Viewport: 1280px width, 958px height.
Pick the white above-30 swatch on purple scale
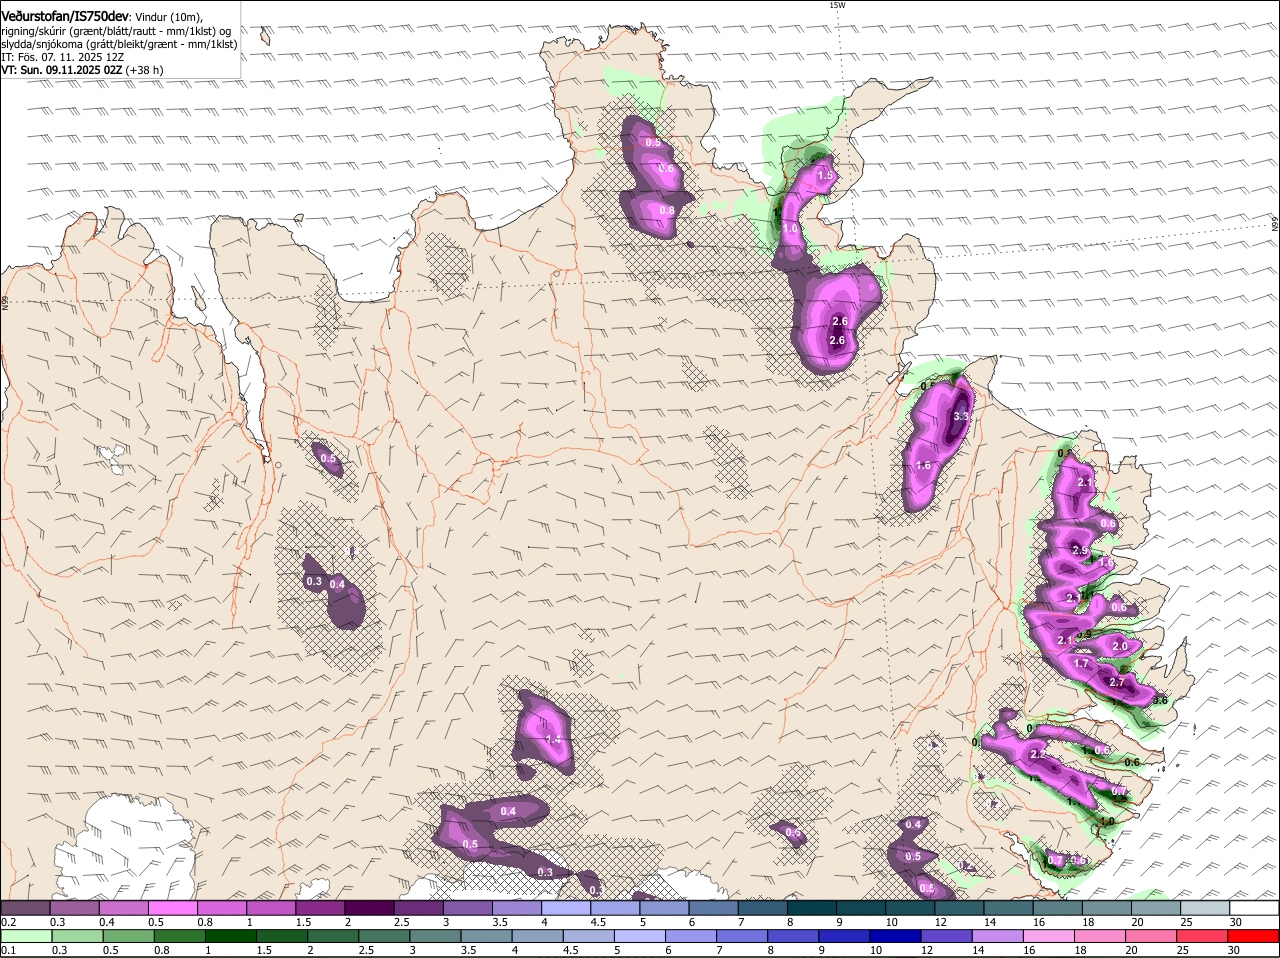[1255, 908]
